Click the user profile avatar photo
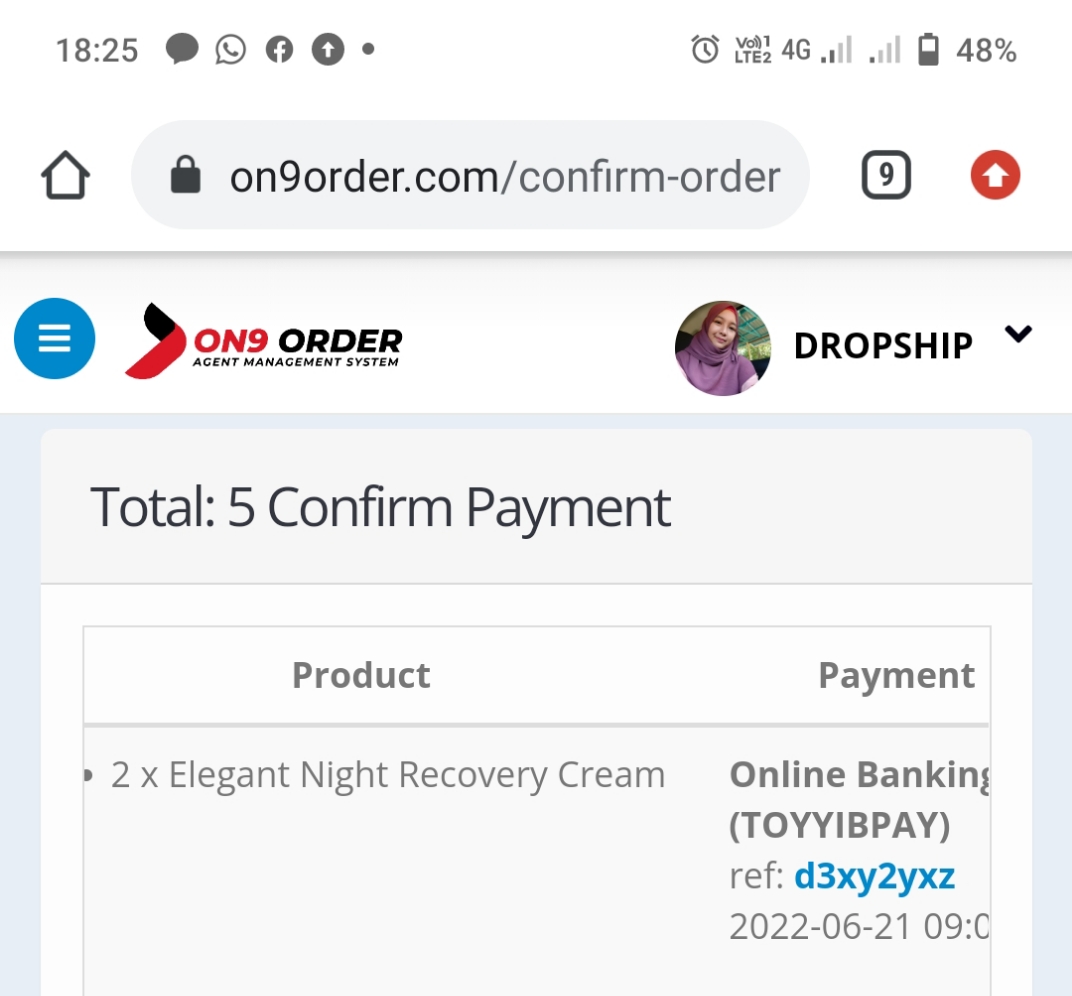Screen dimensions: 1072x996 (x=723, y=348)
